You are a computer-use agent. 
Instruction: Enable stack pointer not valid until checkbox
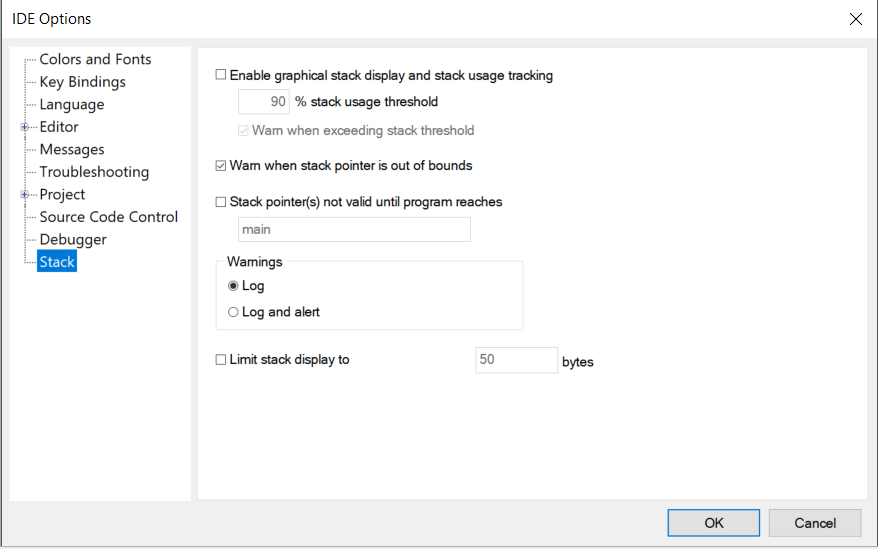[x=222, y=202]
